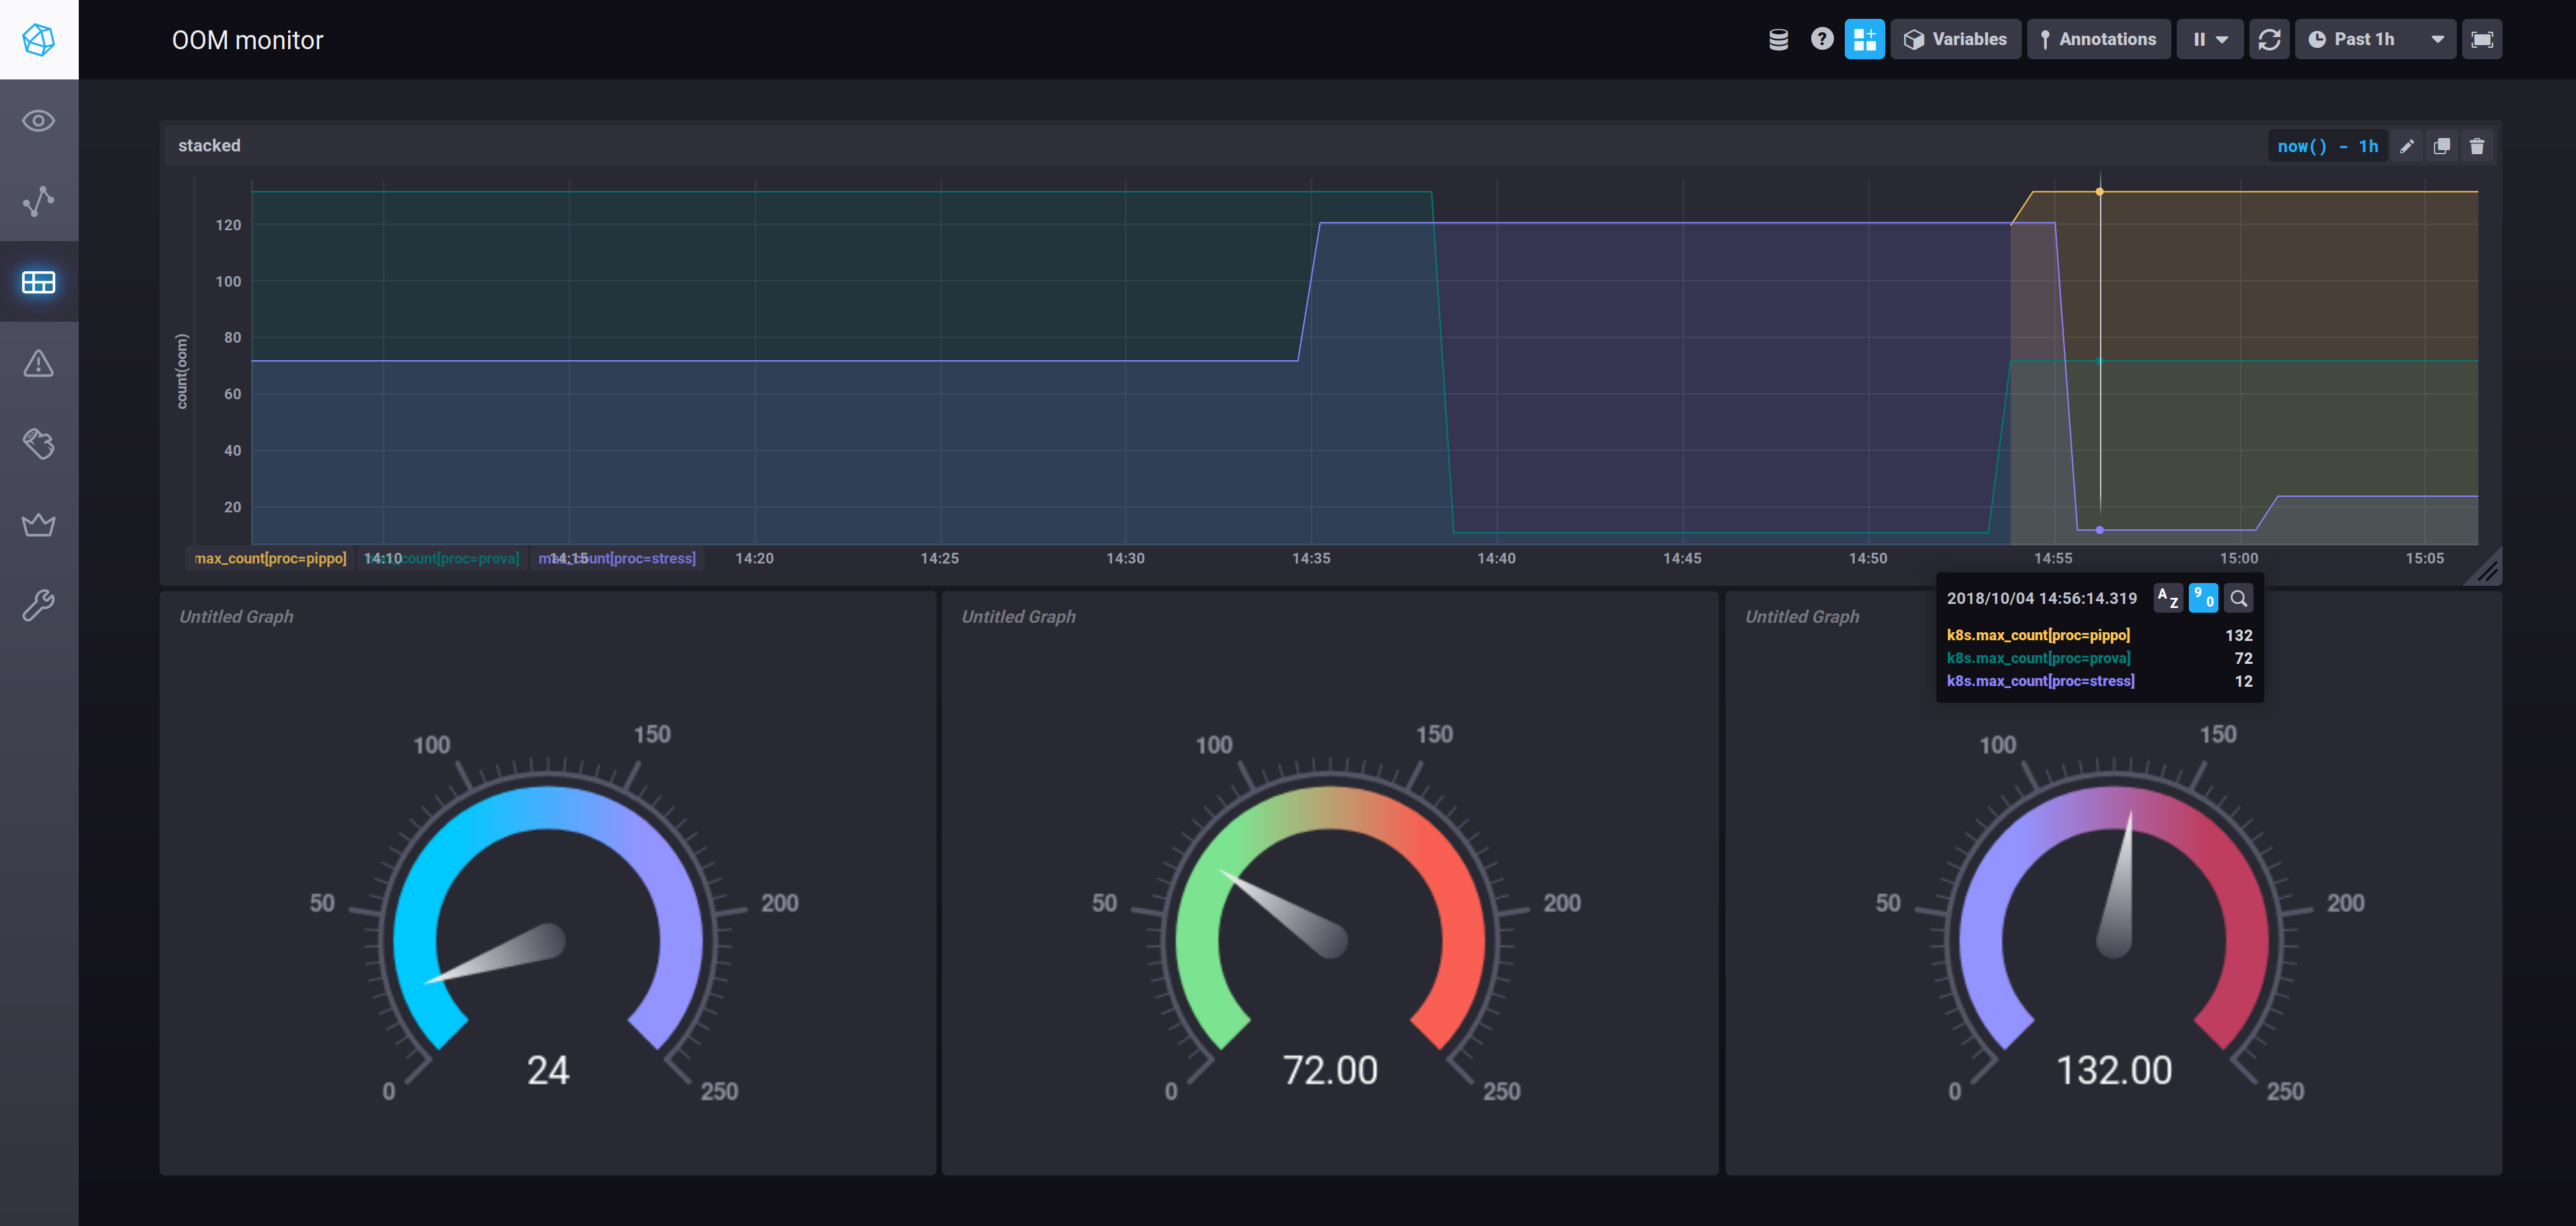
Task: Click the database source icon in header
Action: pos(1778,39)
